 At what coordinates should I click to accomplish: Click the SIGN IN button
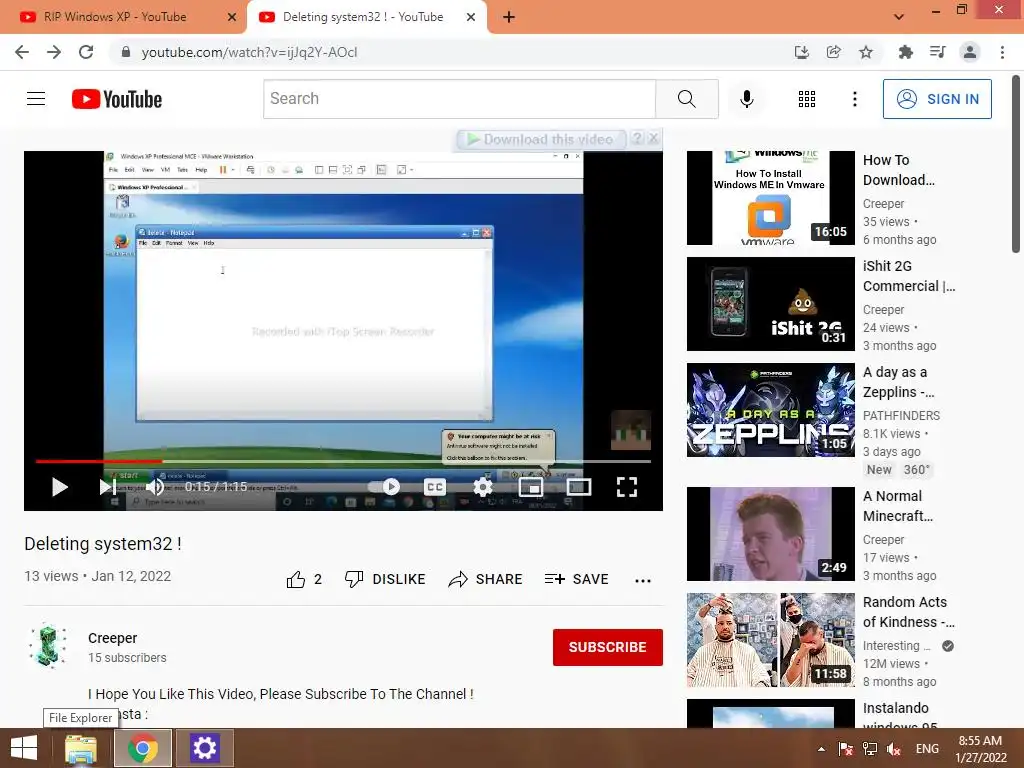point(937,99)
